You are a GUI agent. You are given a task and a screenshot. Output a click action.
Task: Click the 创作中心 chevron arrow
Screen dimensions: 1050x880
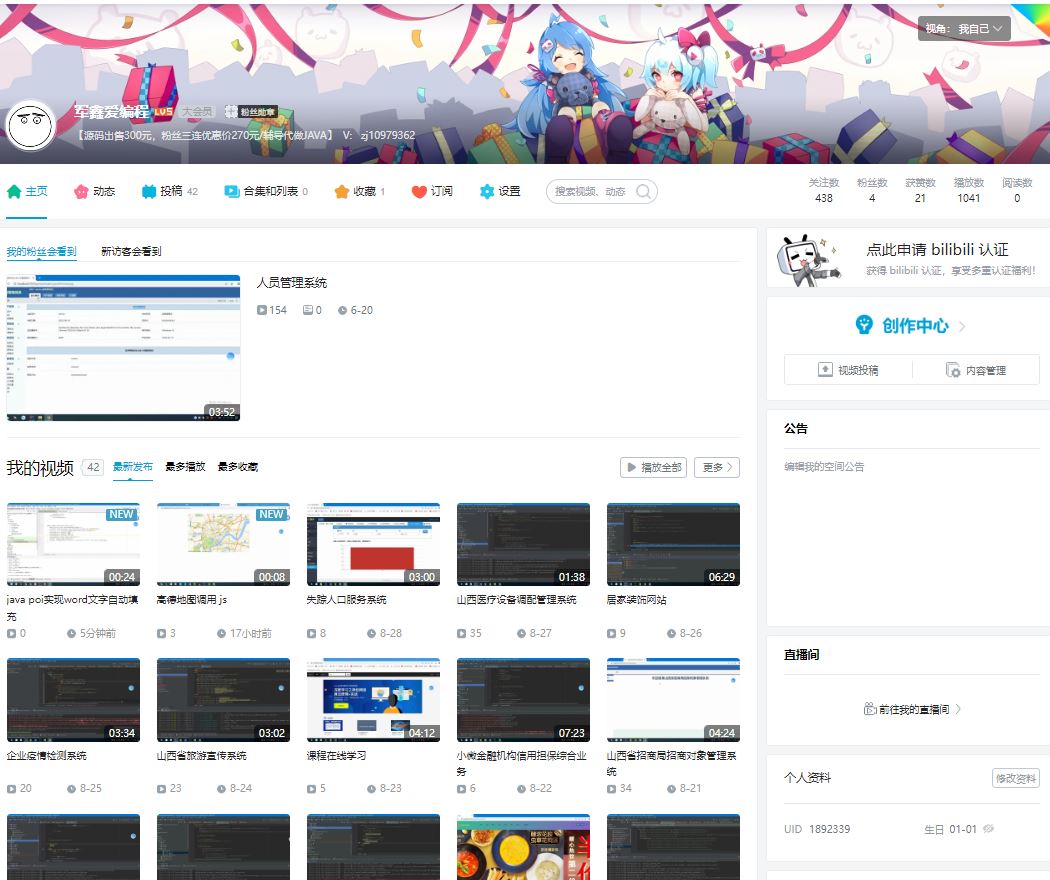(962, 327)
